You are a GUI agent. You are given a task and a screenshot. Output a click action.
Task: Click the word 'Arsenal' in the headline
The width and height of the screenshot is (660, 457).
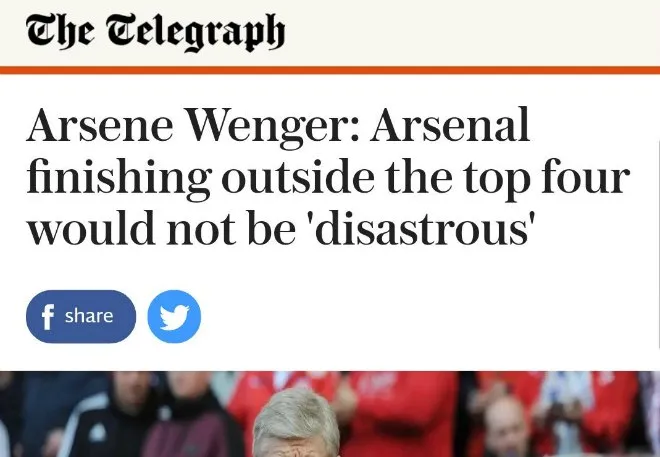tap(455, 127)
